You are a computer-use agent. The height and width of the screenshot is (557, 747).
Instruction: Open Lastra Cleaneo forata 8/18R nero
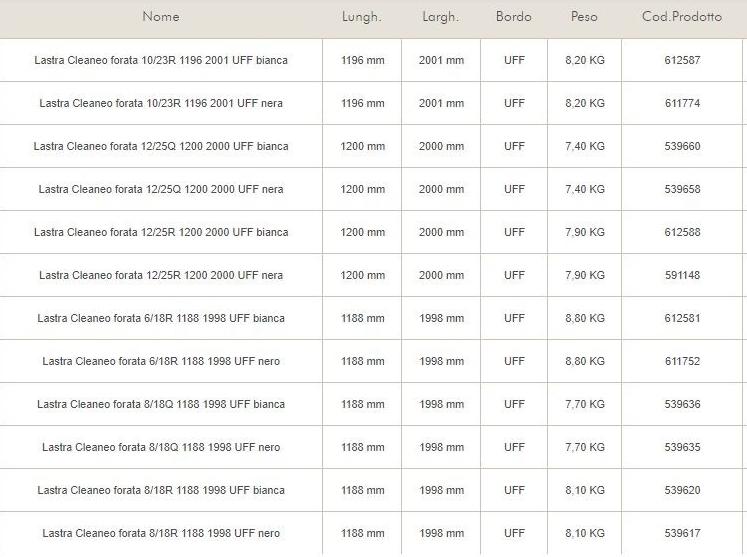(x=161, y=534)
